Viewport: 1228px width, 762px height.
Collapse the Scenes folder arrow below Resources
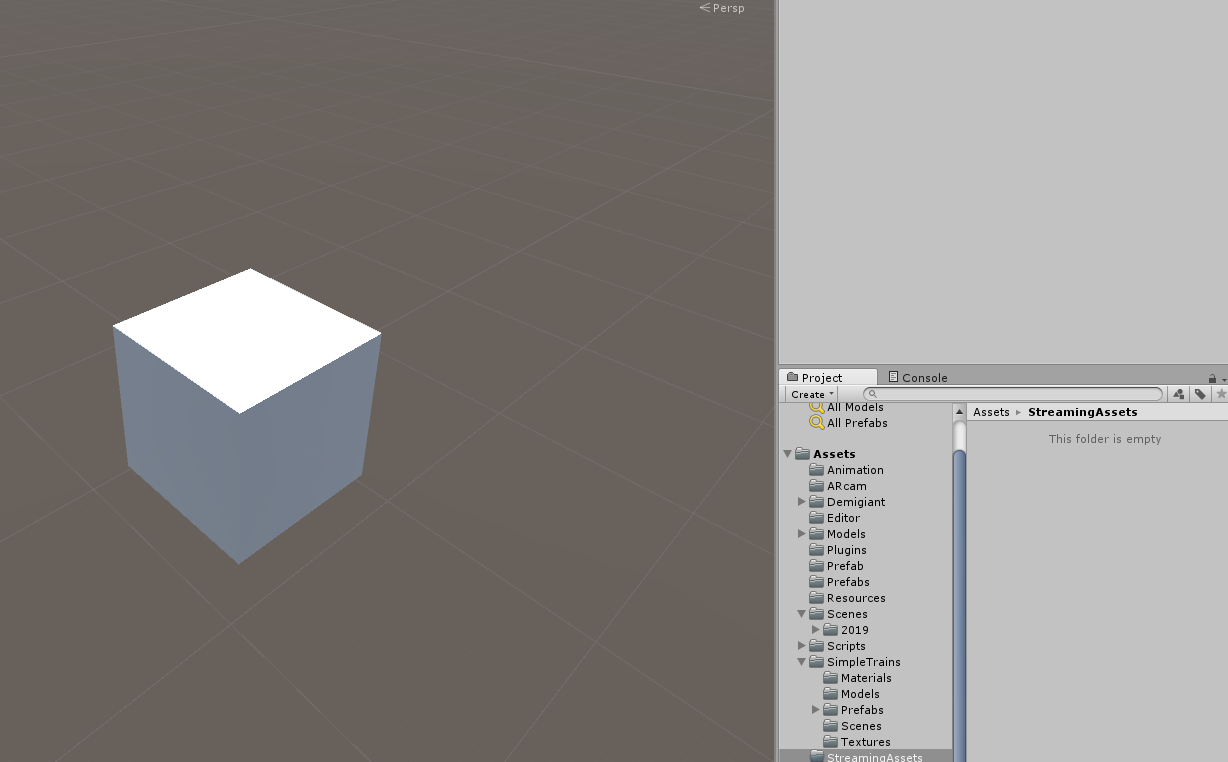point(802,614)
